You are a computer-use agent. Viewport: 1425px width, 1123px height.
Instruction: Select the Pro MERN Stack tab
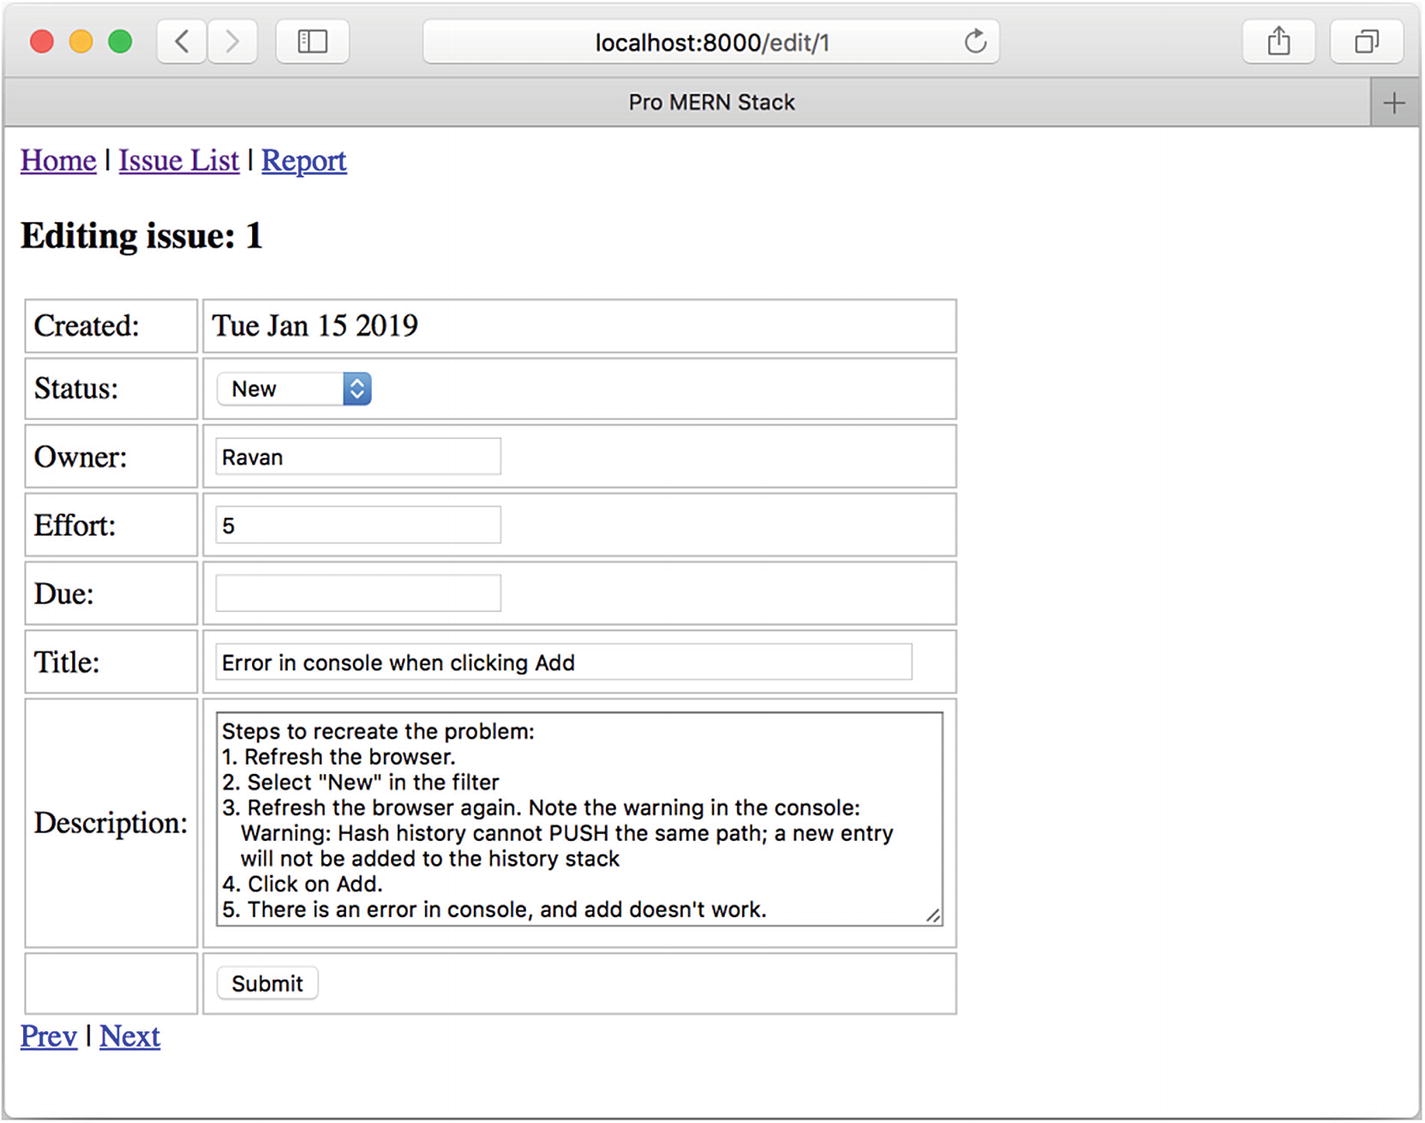711,103
